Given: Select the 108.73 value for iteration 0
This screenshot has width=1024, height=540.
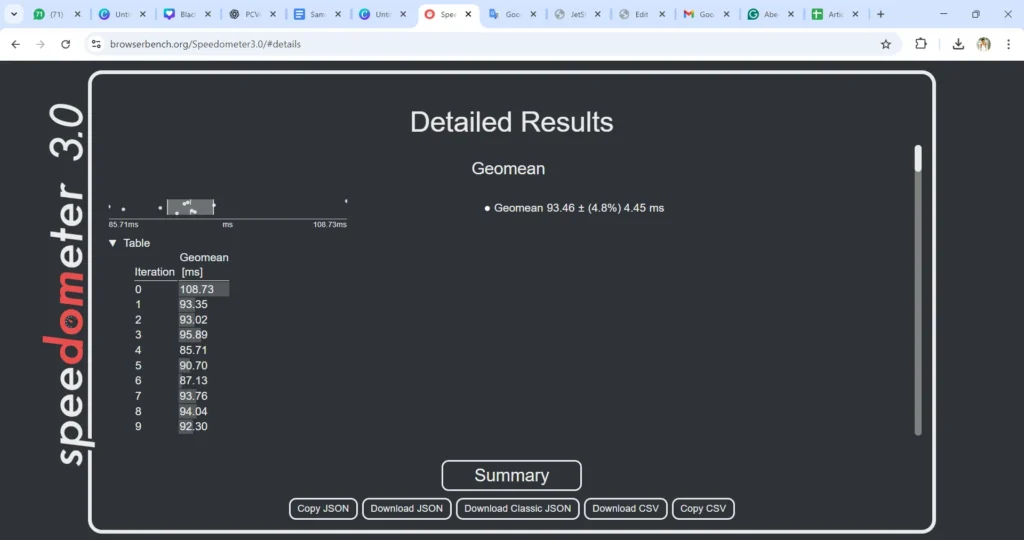Looking at the screenshot, I should point(197,289).
